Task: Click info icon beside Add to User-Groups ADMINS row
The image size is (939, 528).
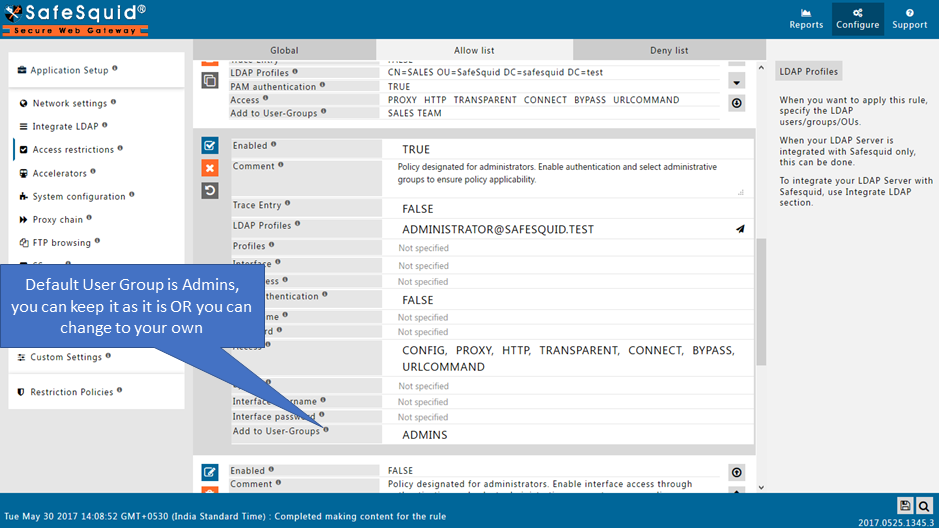Action: click(326, 429)
